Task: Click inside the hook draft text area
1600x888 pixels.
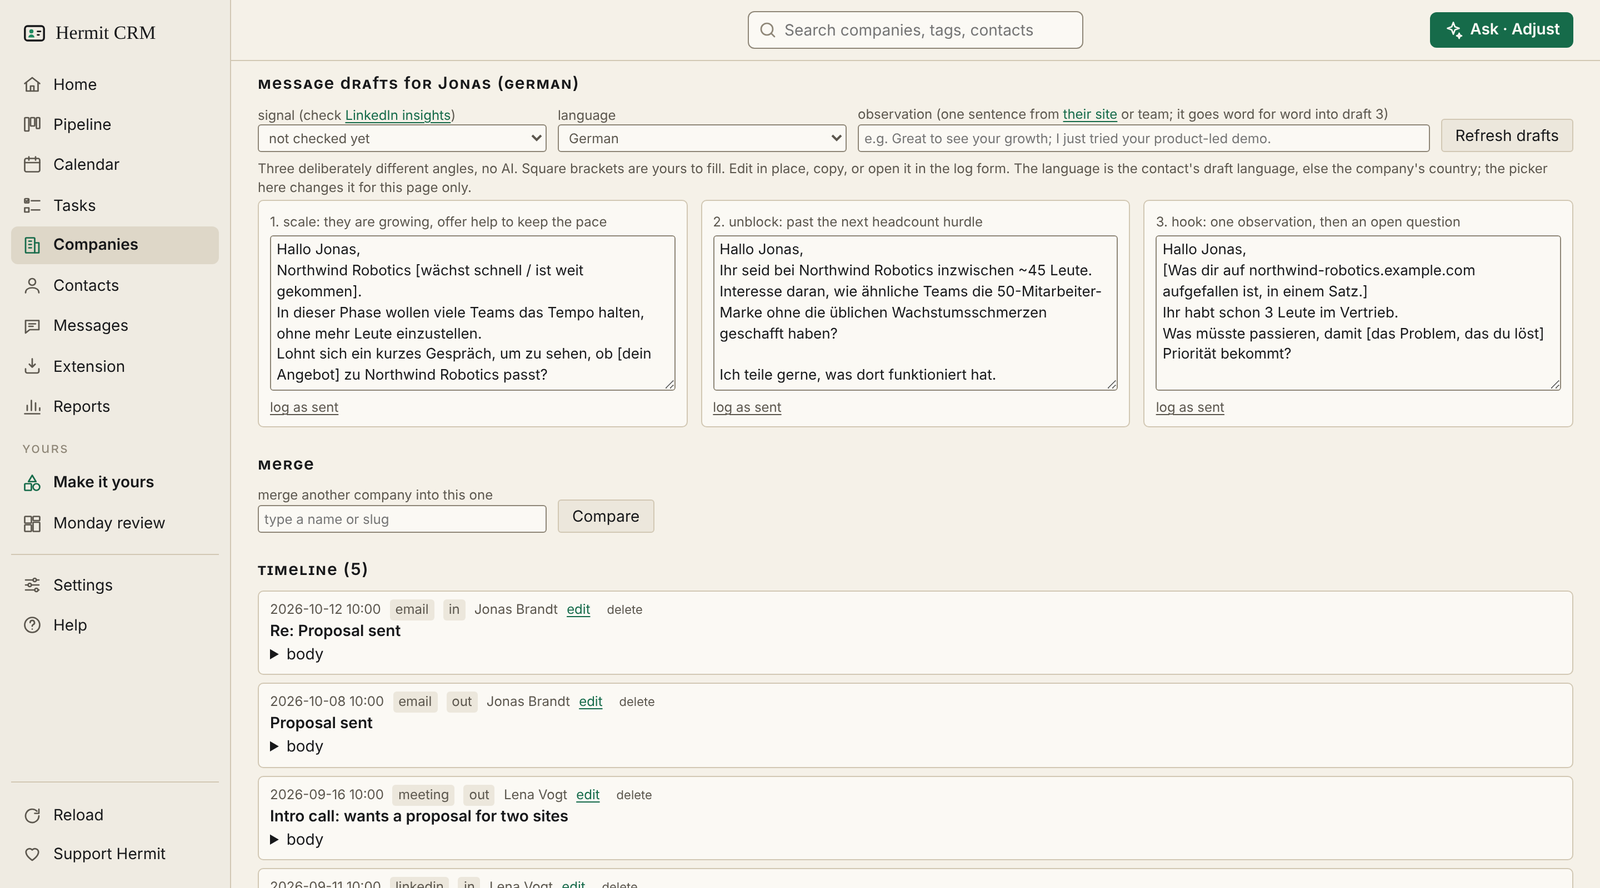Action: (1358, 313)
